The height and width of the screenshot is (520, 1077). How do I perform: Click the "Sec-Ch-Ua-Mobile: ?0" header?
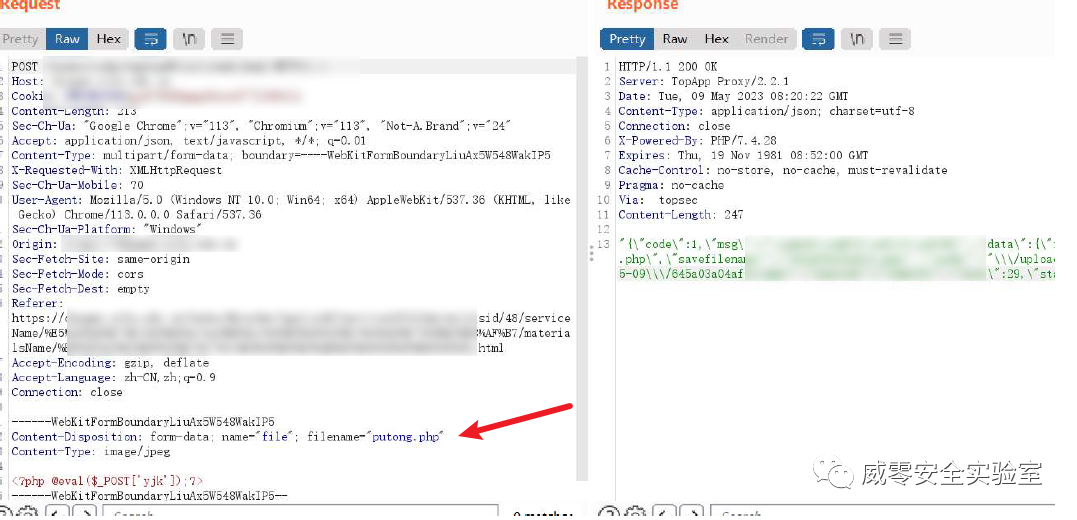pyautogui.click(x=78, y=185)
